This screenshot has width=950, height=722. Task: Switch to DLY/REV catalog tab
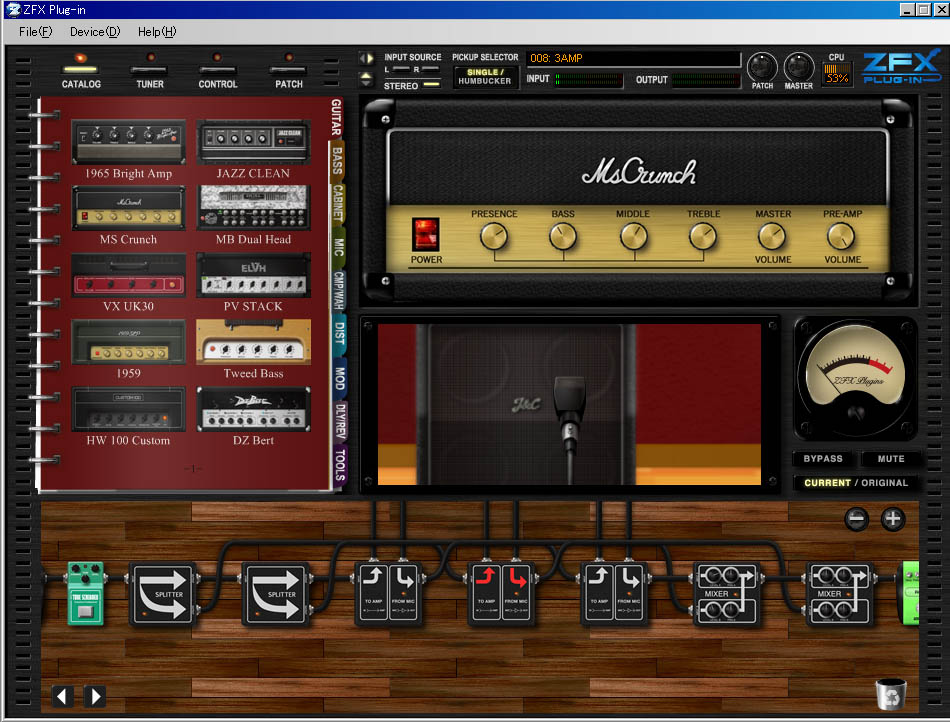coord(340,421)
